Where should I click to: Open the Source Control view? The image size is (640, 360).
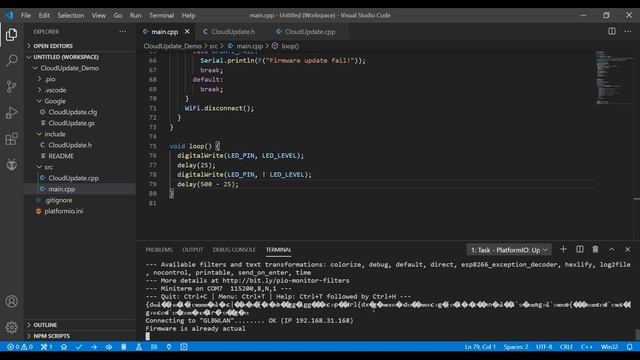click(11, 87)
